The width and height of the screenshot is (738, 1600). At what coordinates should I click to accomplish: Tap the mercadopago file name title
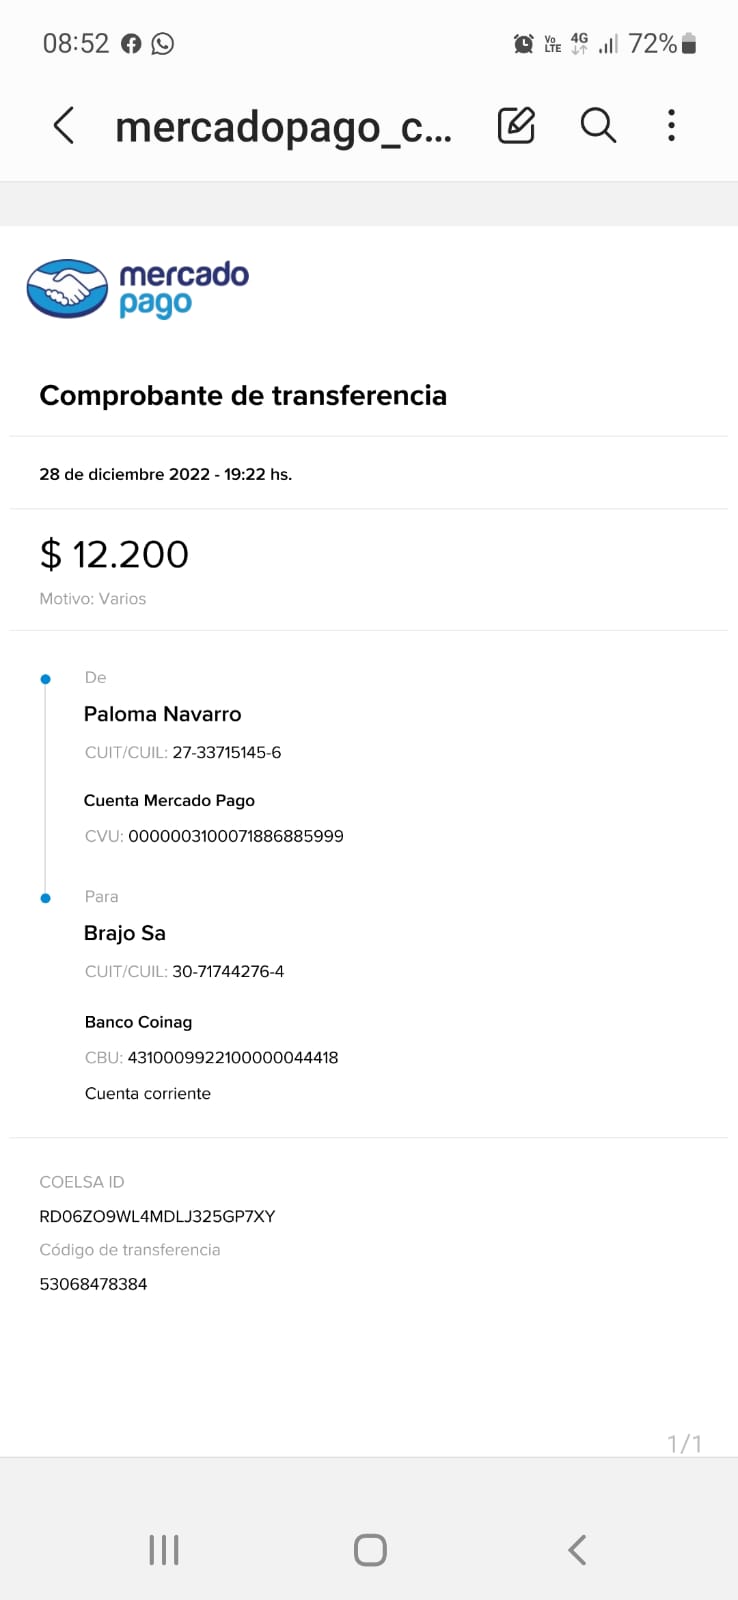tap(283, 128)
